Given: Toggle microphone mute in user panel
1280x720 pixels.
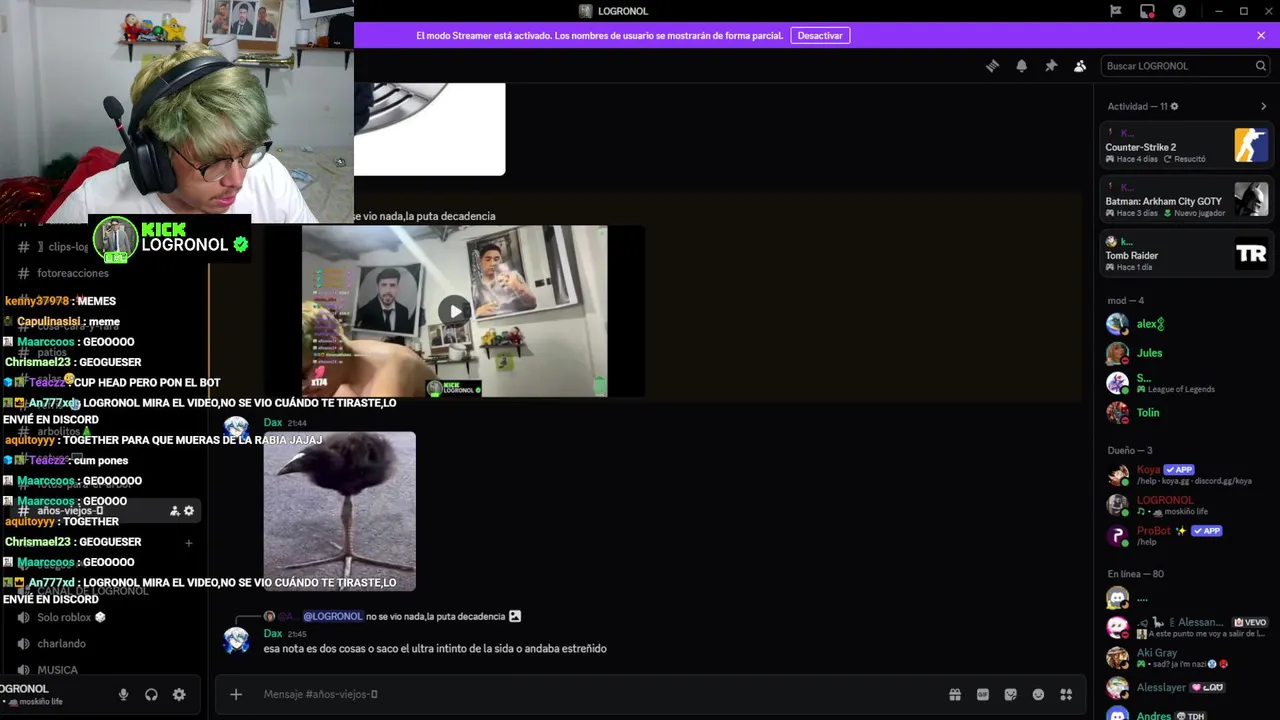Looking at the screenshot, I should (123, 695).
